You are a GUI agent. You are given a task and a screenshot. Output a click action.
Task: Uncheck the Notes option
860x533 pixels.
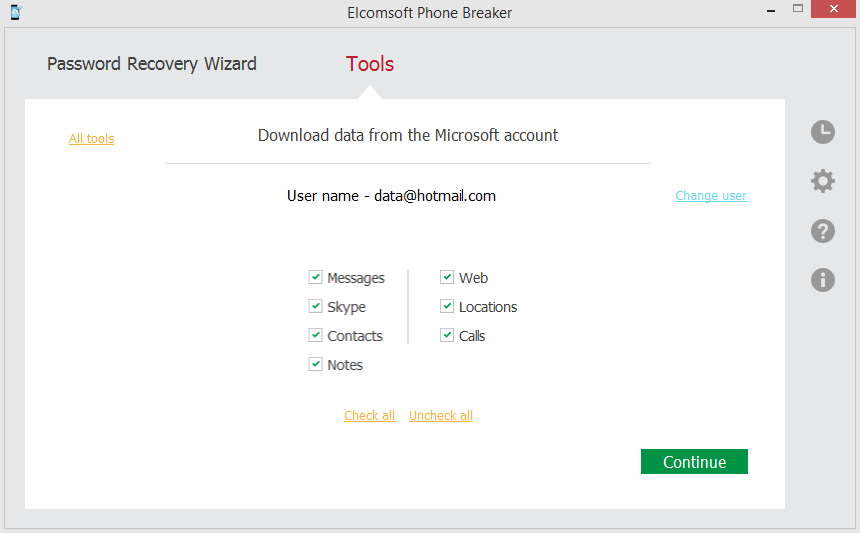pyautogui.click(x=316, y=364)
